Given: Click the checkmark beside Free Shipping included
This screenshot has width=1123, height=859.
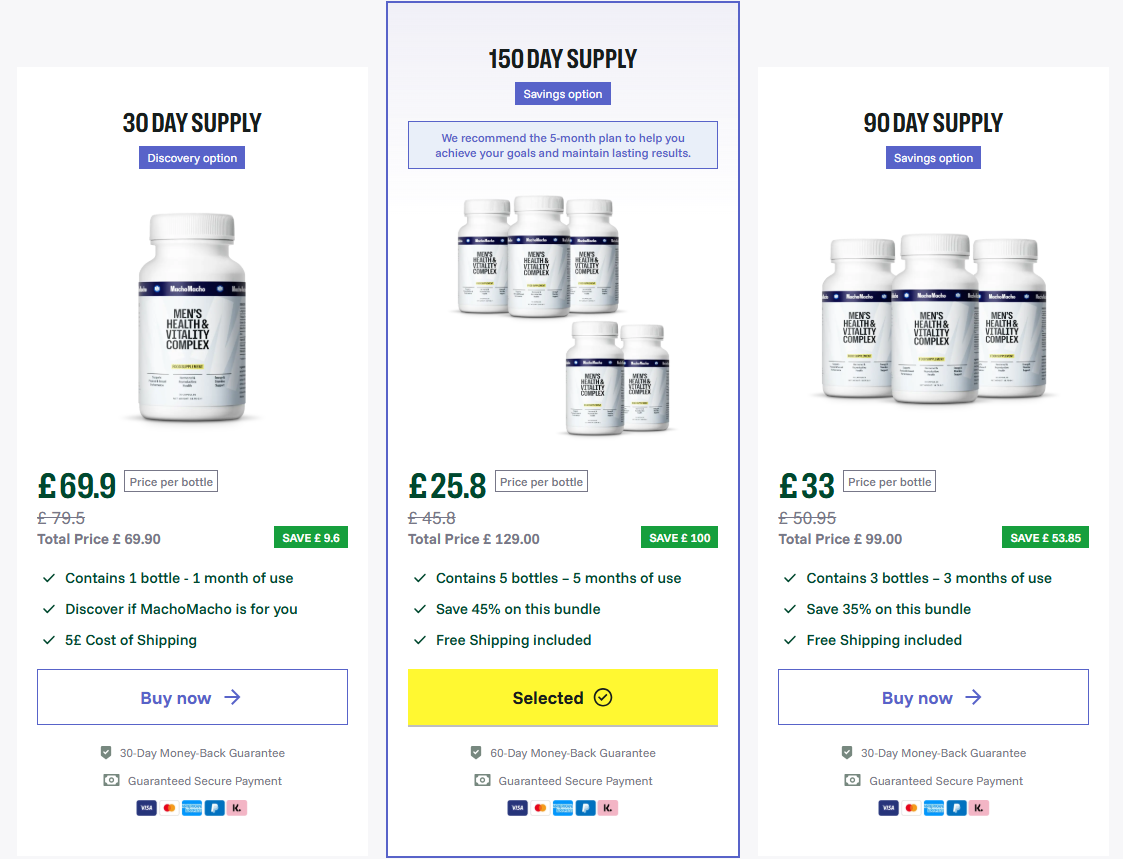Looking at the screenshot, I should [419, 639].
